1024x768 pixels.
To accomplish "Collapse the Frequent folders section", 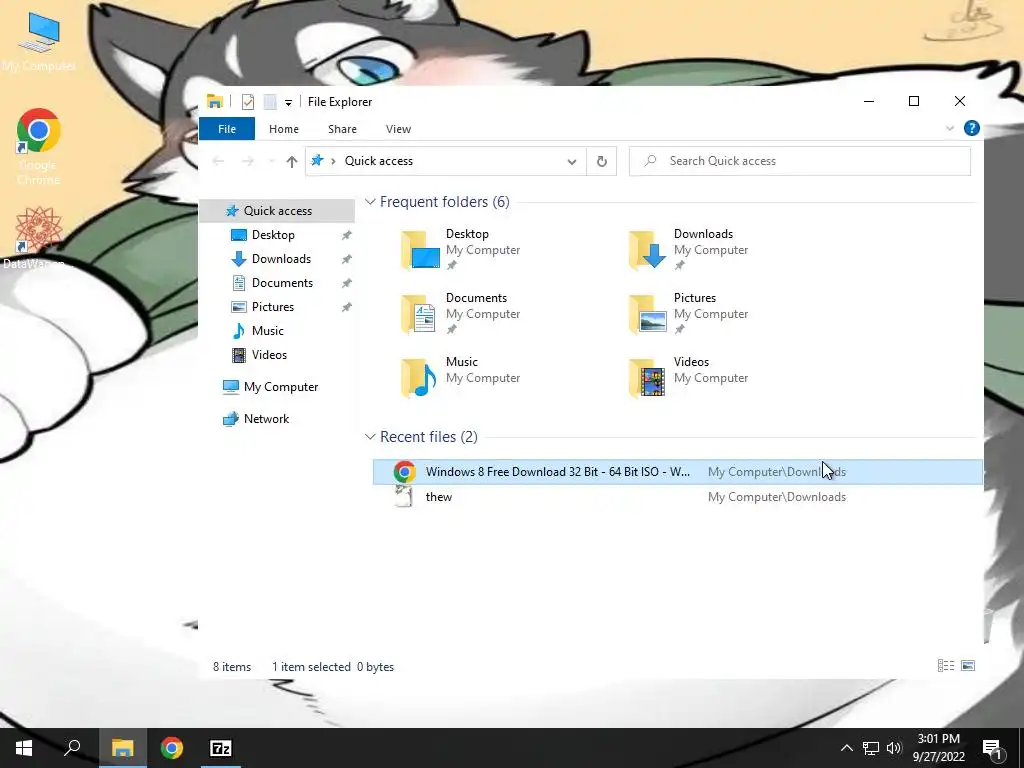I will point(370,202).
